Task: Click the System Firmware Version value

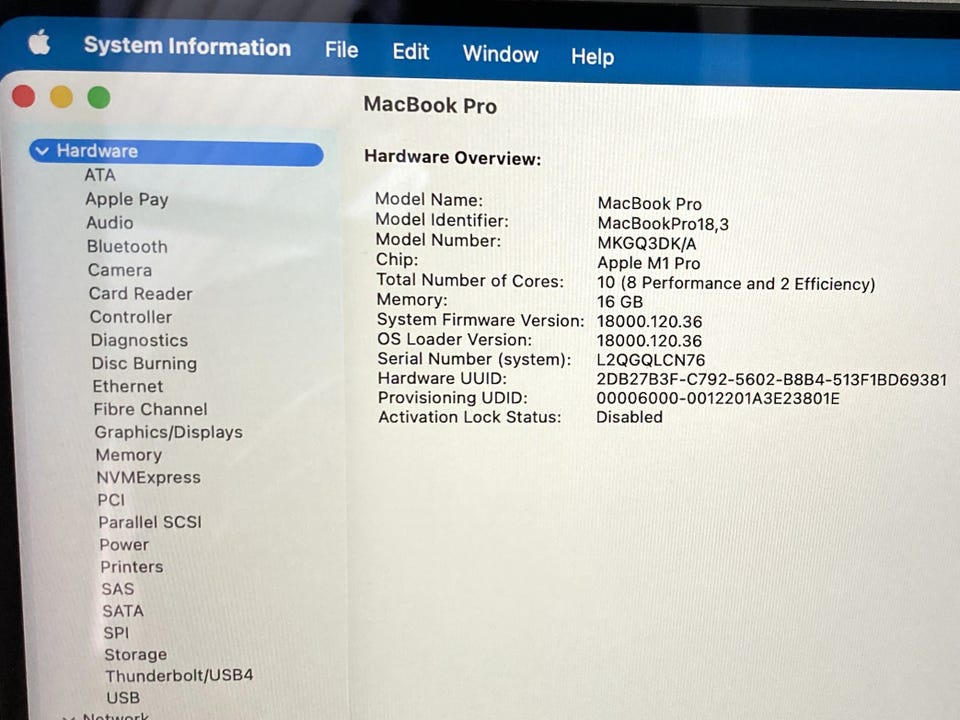Action: (650, 321)
